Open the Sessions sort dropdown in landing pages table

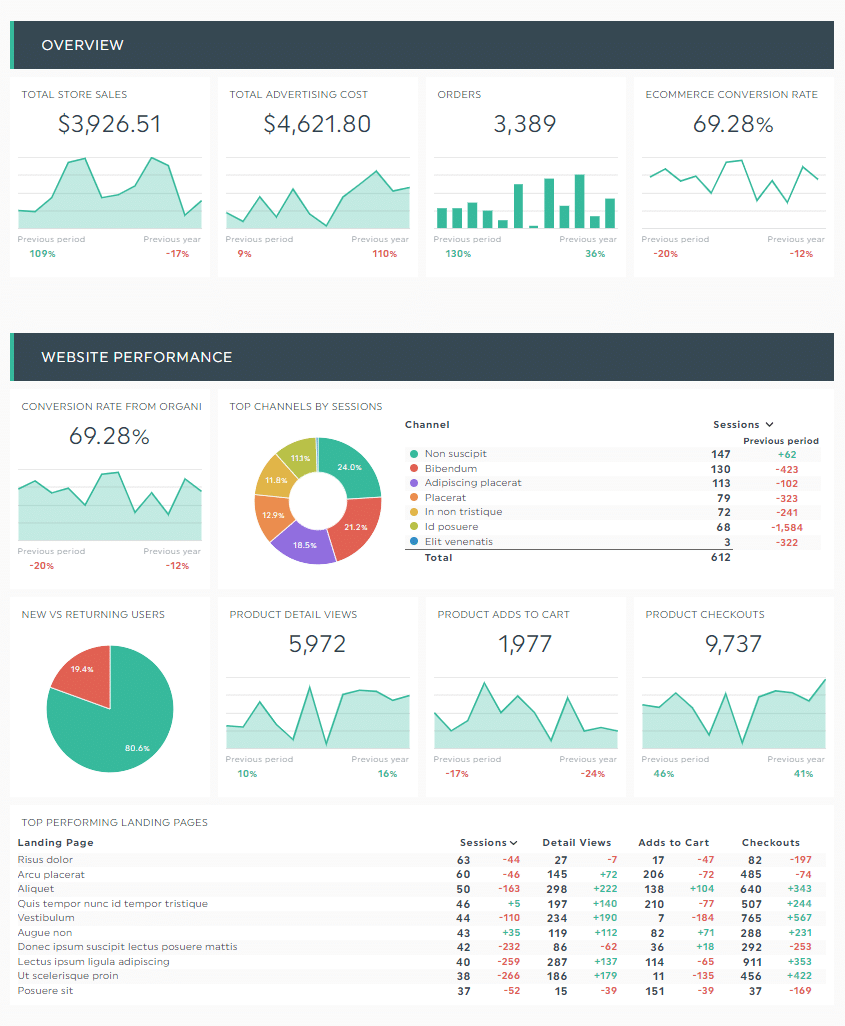(489, 842)
